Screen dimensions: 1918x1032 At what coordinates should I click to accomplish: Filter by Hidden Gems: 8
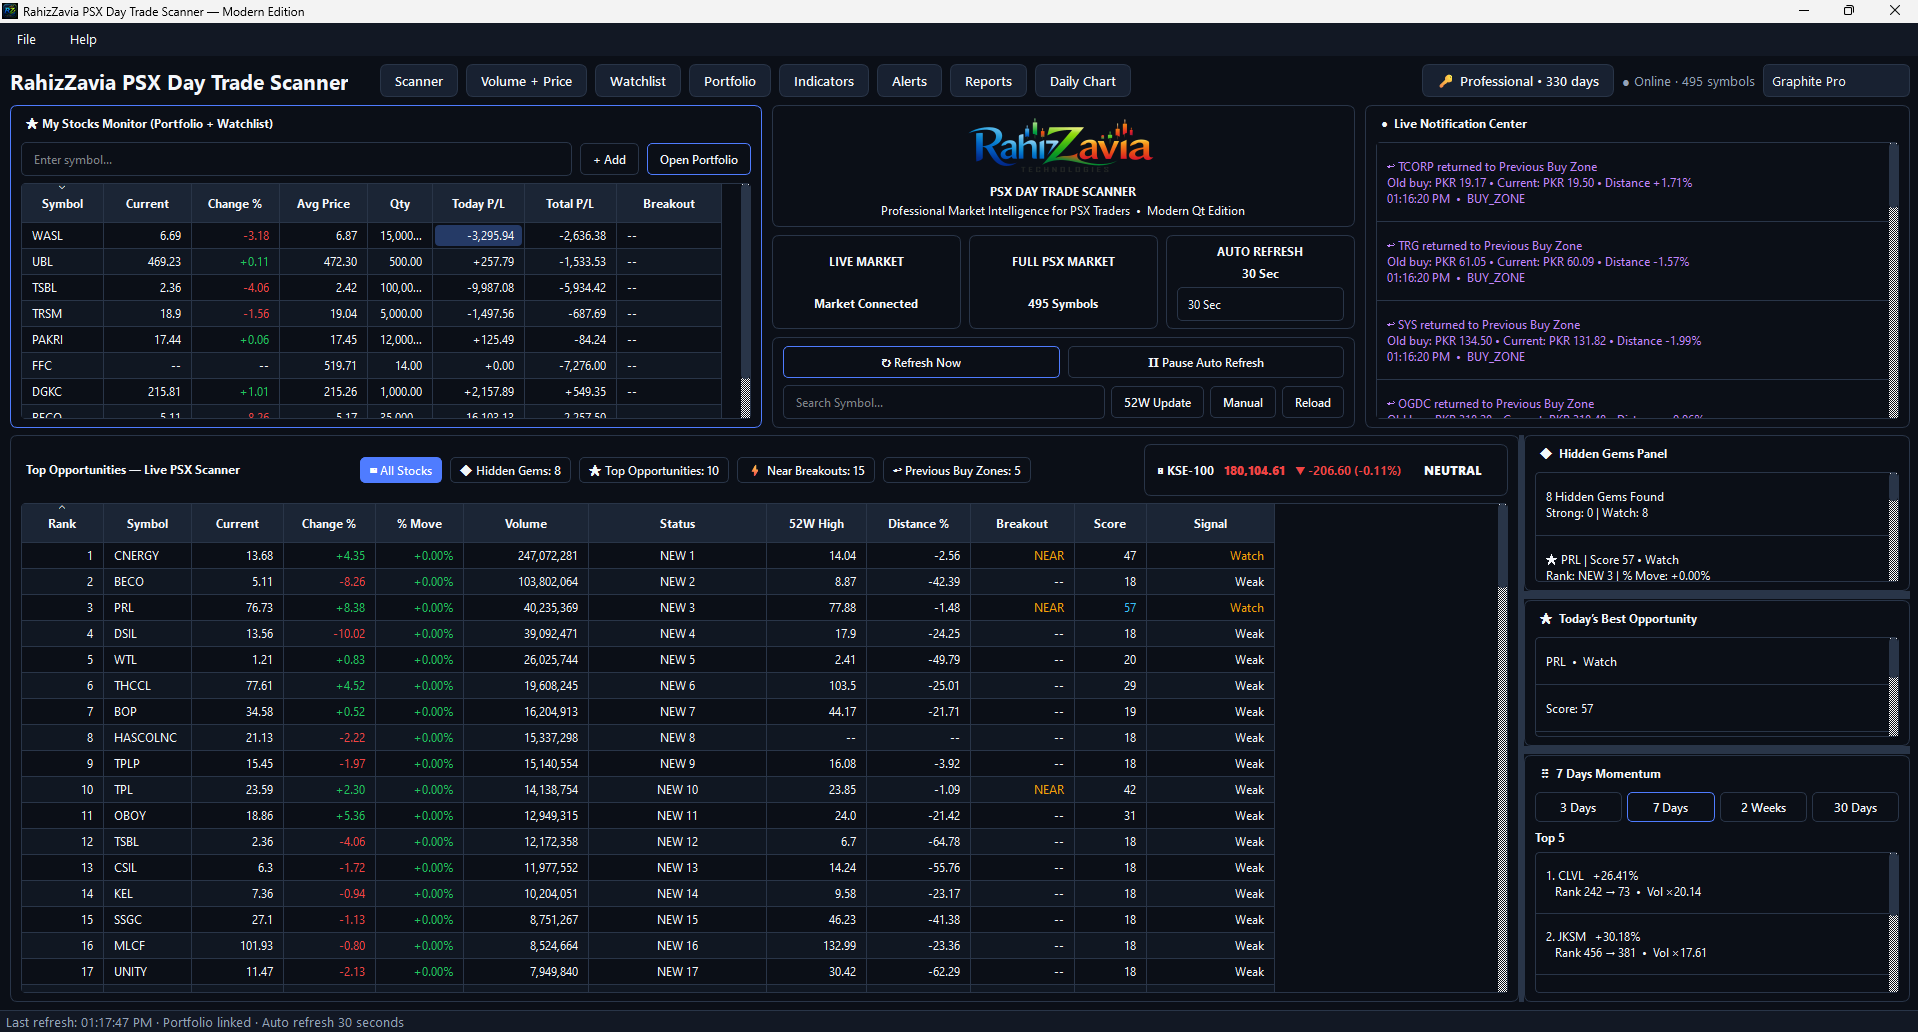point(511,470)
